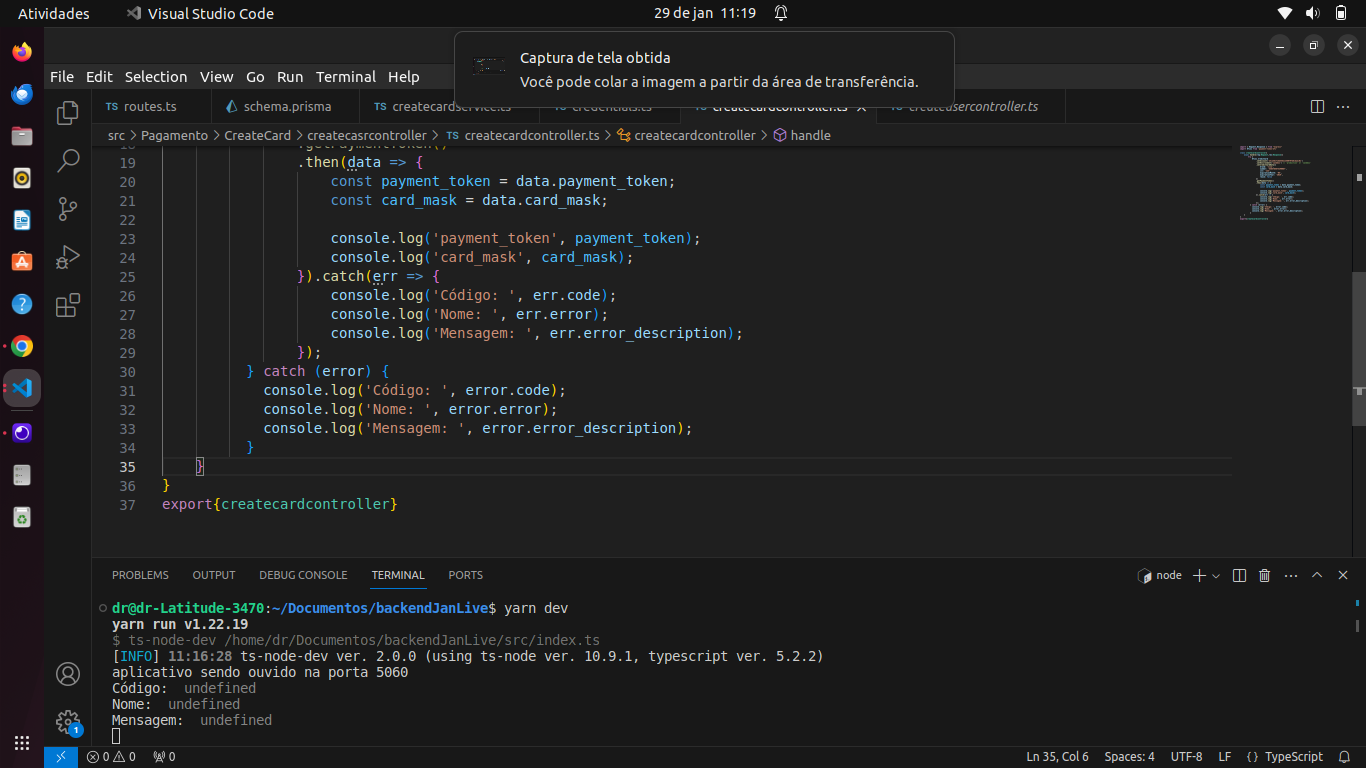Open the system tray status menu
Viewport: 1366px width, 768px height.
(x=1313, y=13)
